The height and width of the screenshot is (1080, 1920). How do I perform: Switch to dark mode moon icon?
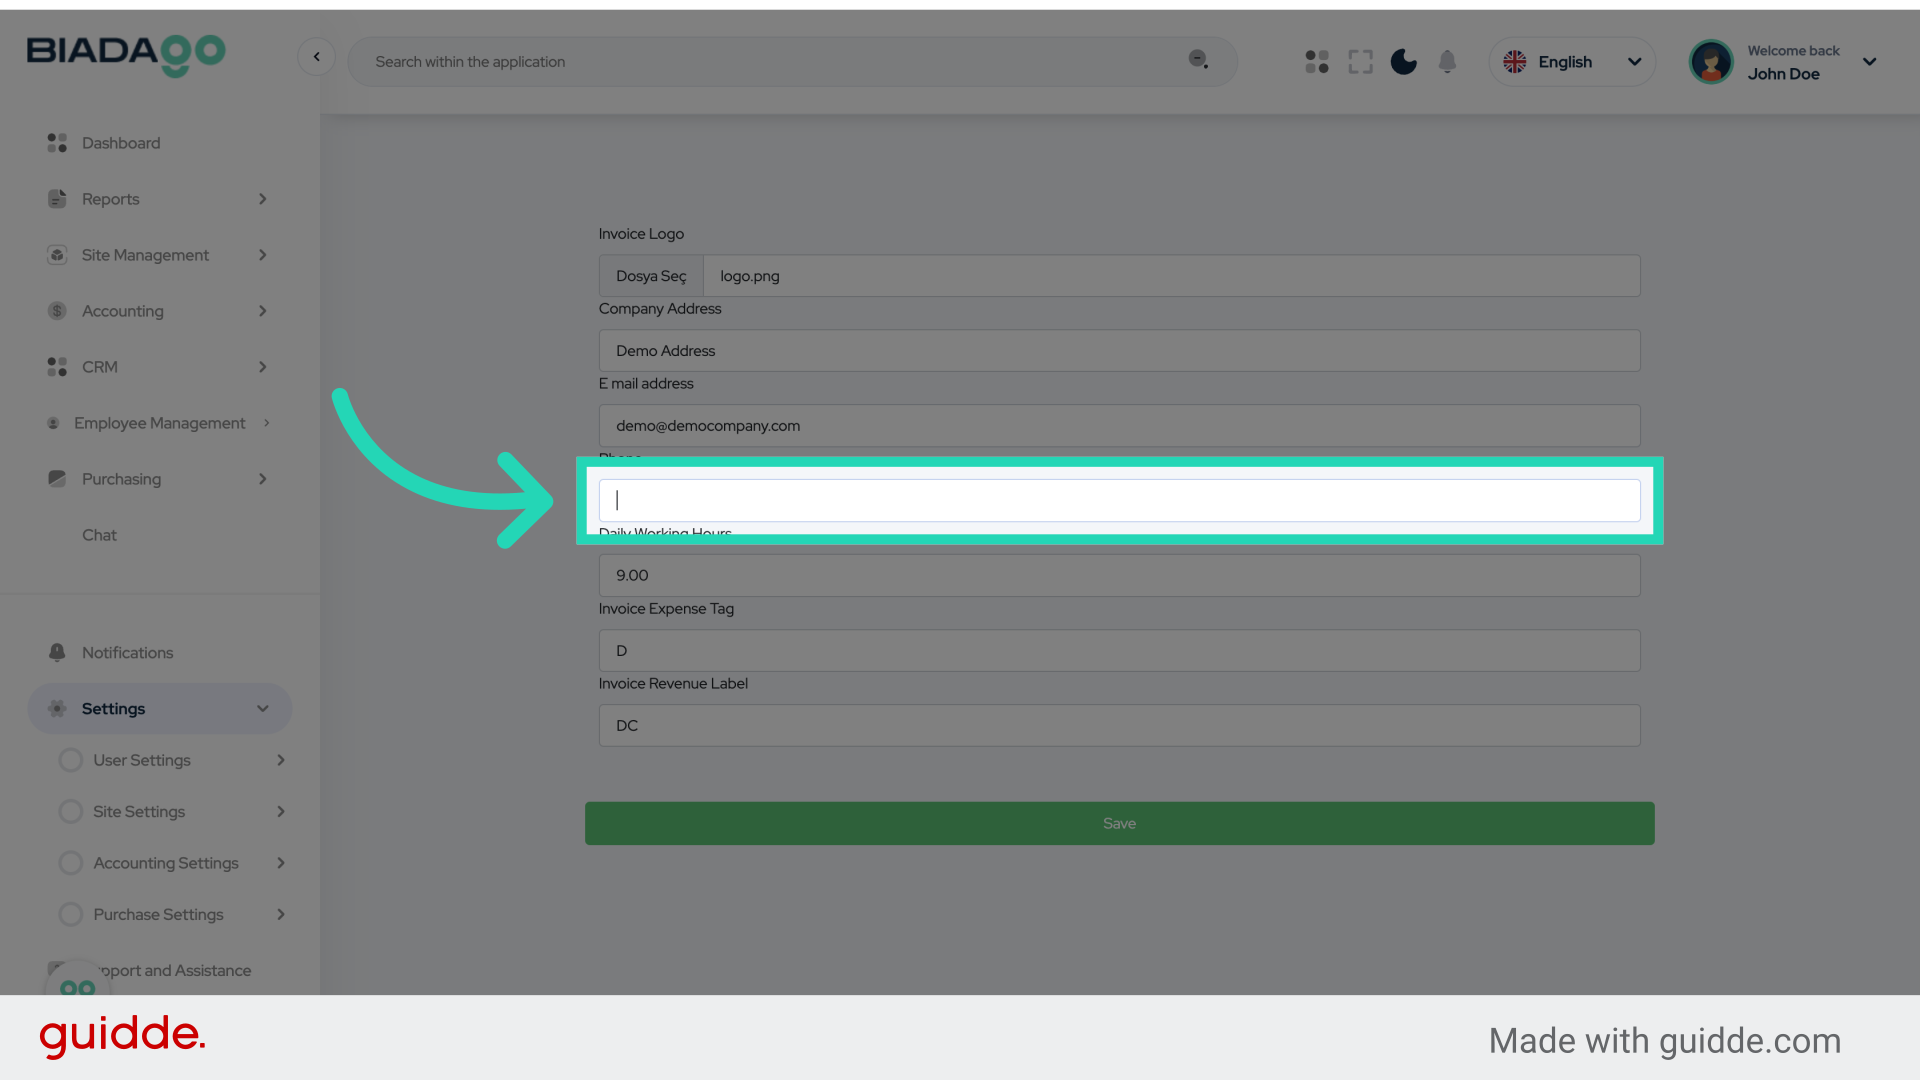coord(1404,62)
